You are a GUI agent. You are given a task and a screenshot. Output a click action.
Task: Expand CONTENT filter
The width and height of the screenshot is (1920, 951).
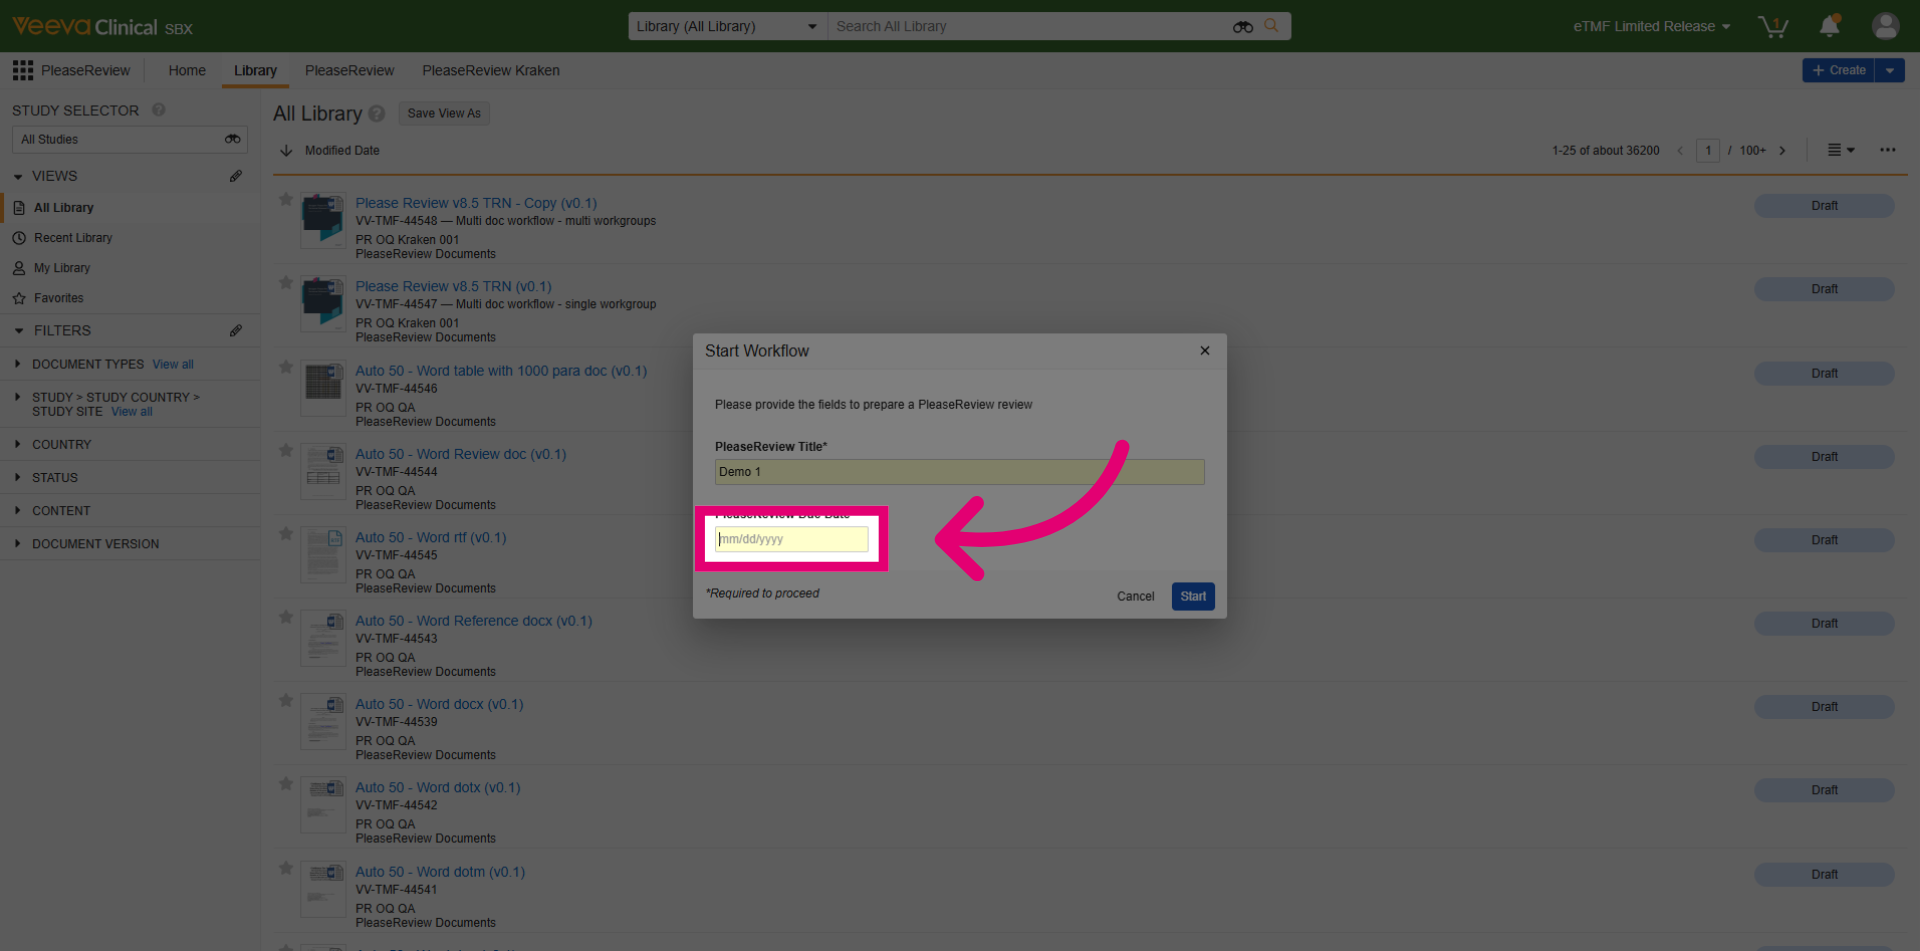18,510
